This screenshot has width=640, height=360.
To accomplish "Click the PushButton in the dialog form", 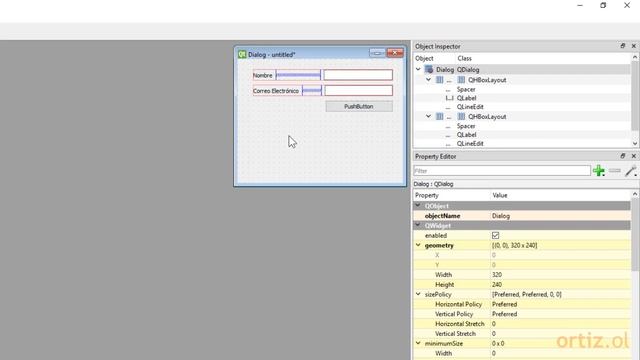I will tap(359, 107).
